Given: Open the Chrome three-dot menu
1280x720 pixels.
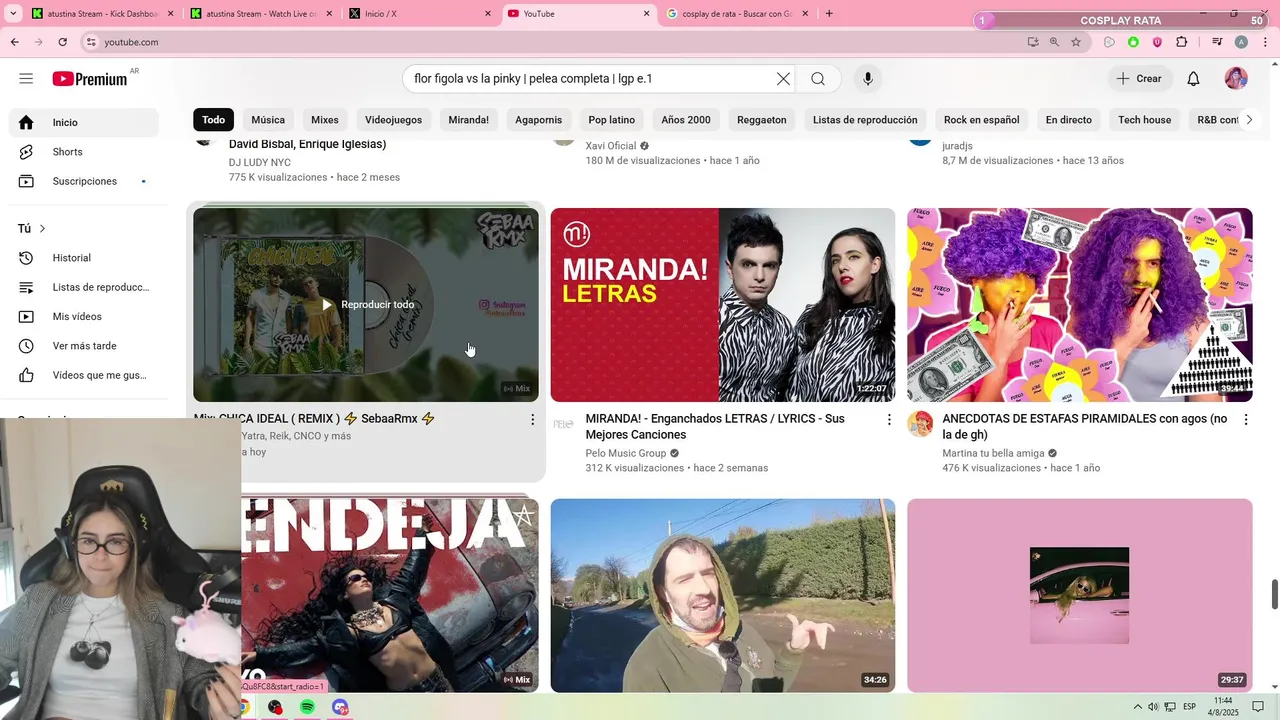Looking at the screenshot, I should click(1265, 42).
